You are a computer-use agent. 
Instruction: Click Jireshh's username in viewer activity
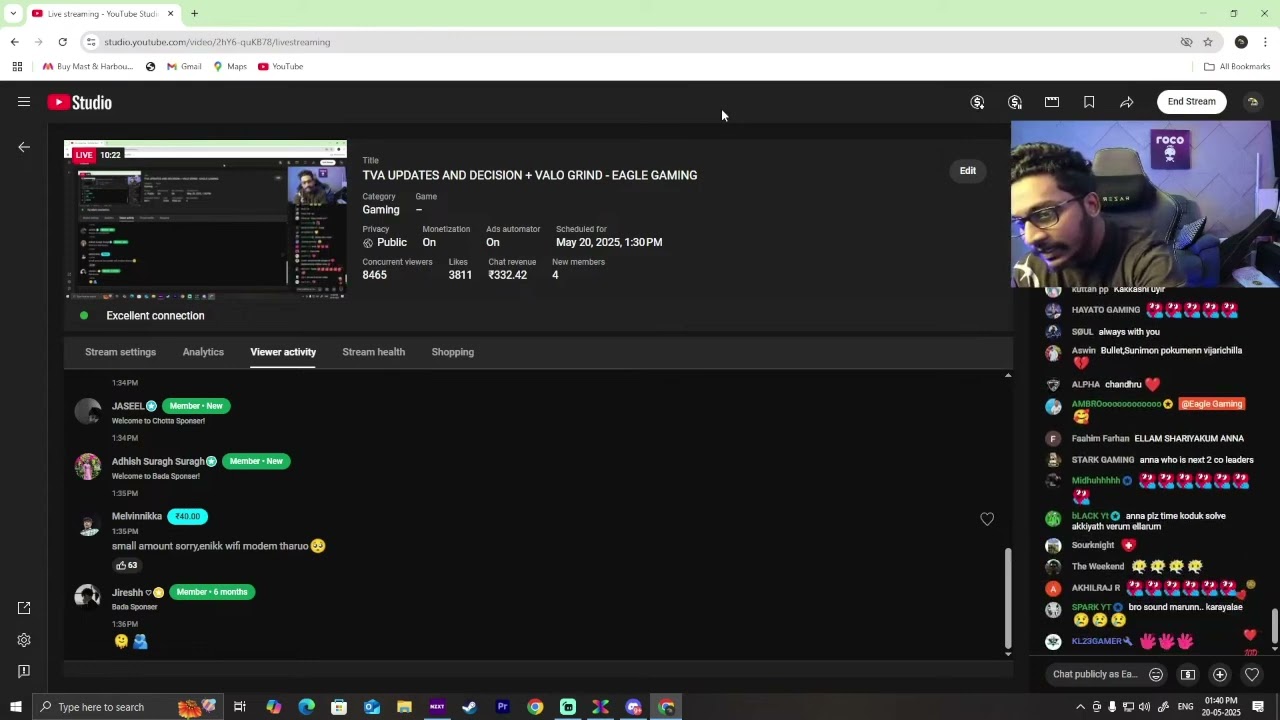pyautogui.click(x=127, y=592)
